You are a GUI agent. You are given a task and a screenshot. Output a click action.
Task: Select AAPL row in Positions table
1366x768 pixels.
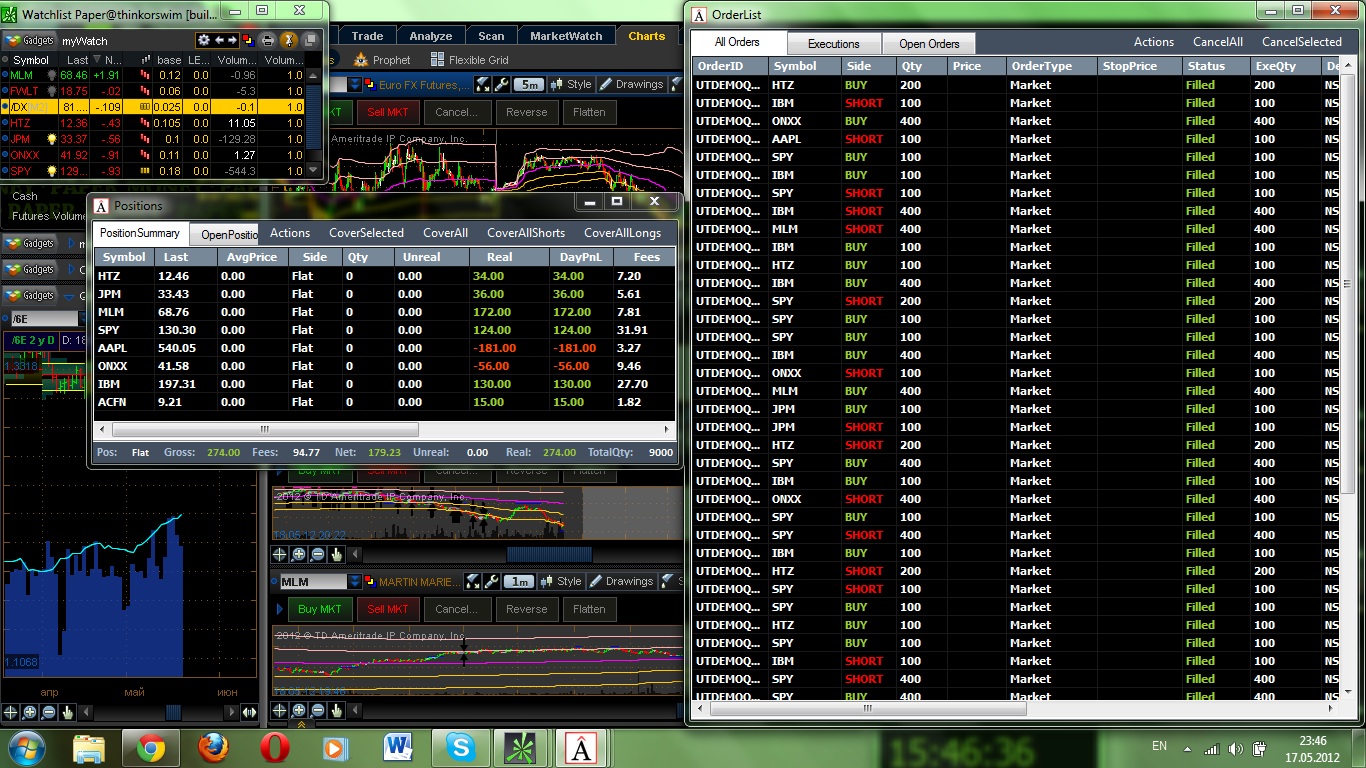[x=385, y=348]
